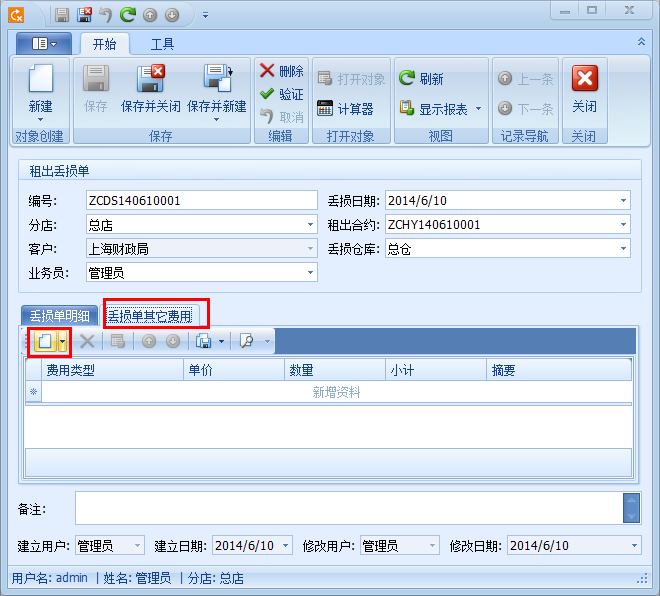Click the new row icon in grid toolbar
This screenshot has height=596, width=660.
pyautogui.click(x=45, y=342)
